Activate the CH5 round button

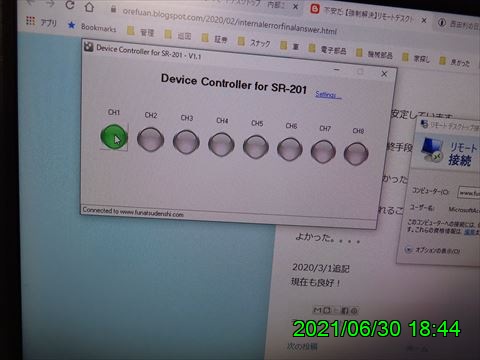pyautogui.click(x=256, y=147)
